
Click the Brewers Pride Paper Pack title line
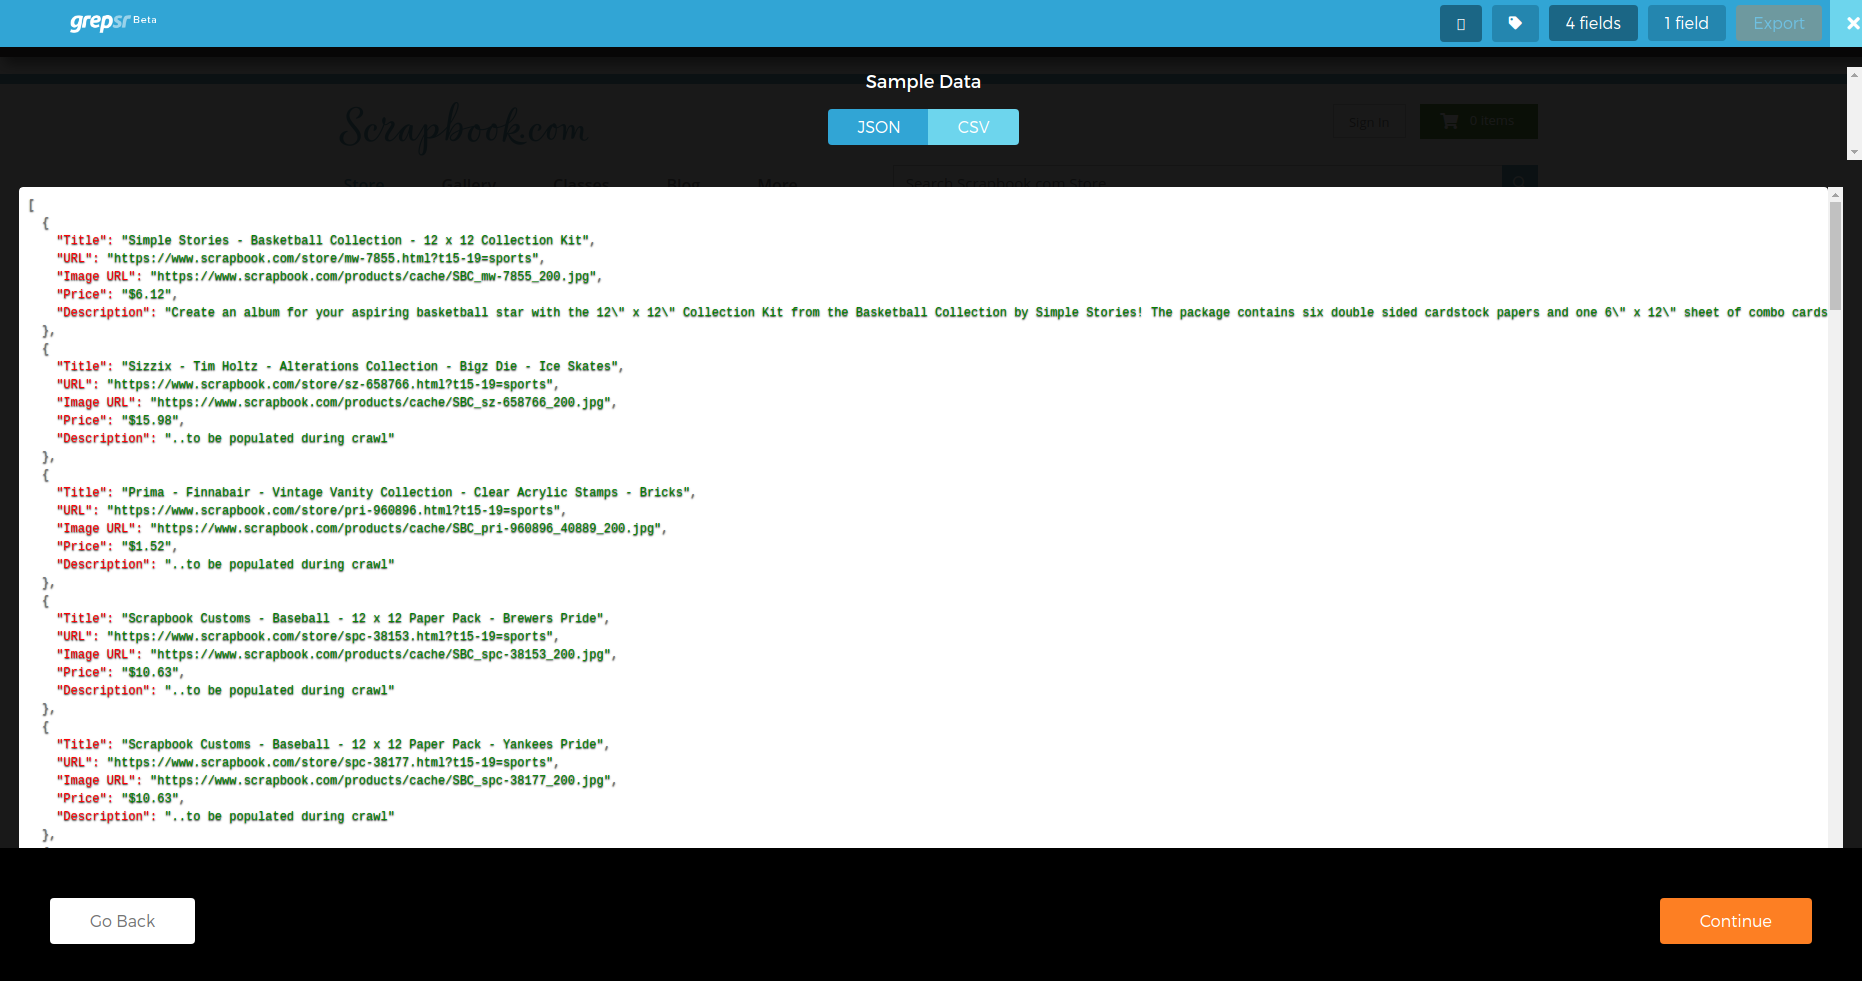click(x=333, y=619)
